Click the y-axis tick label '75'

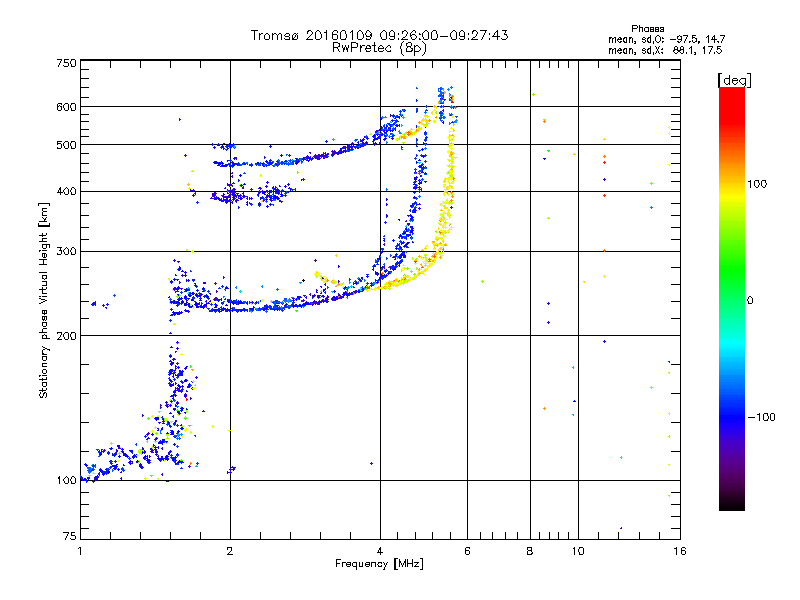click(x=70, y=536)
